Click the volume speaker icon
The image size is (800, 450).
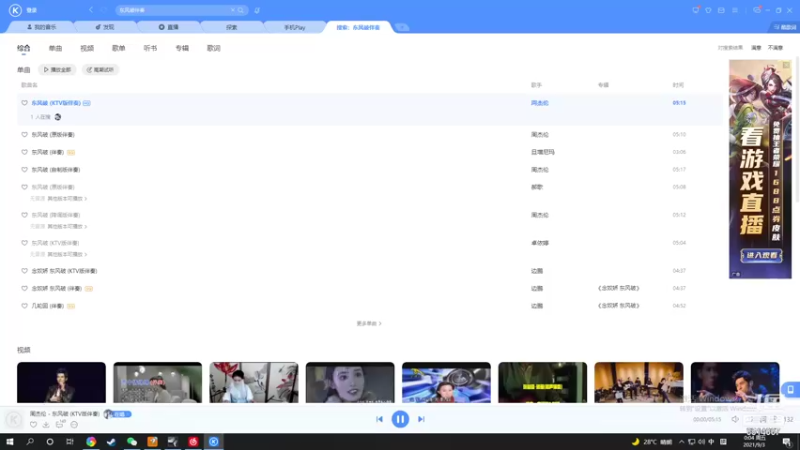tap(735, 419)
